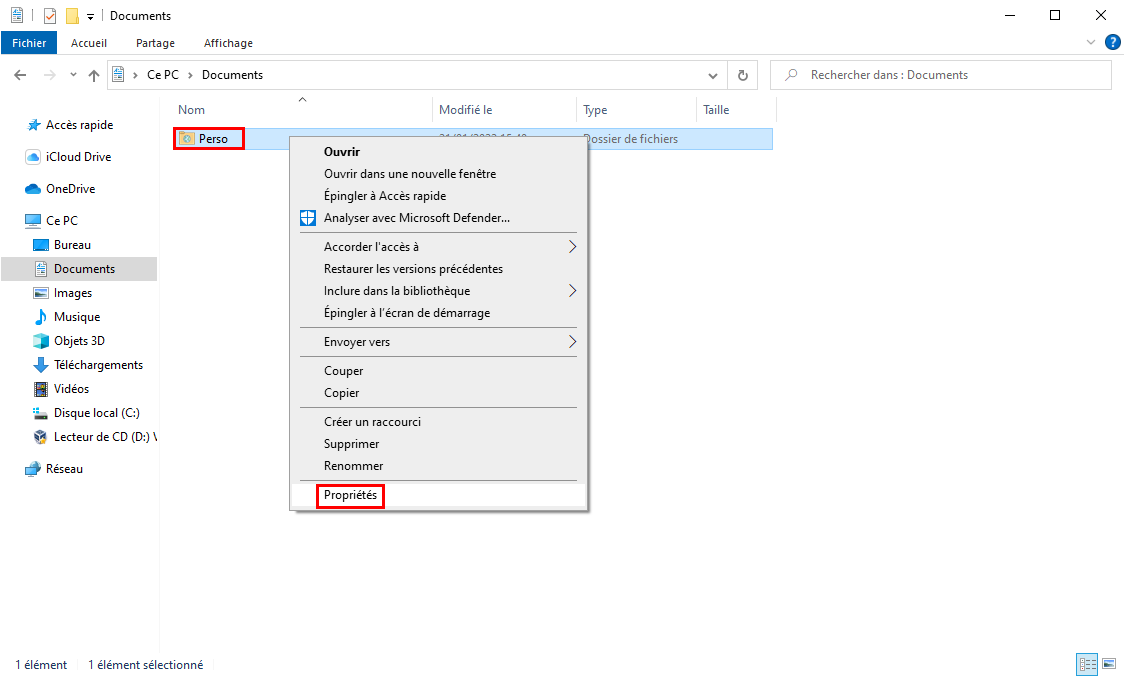
Task: Choose Épingler à l'écran de démarrage
Action: point(438,313)
